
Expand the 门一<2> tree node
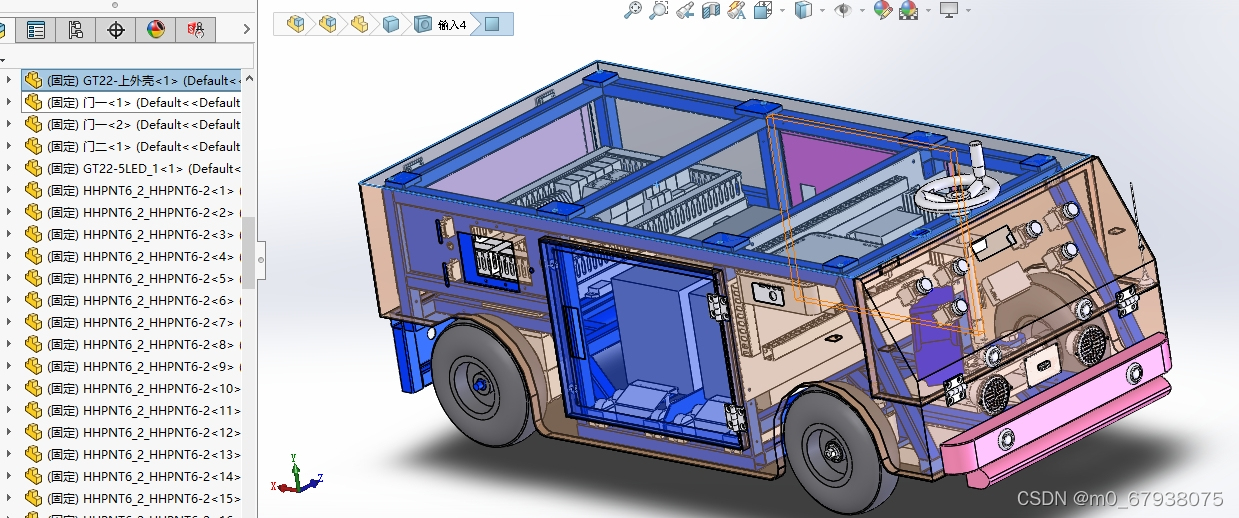[9, 124]
